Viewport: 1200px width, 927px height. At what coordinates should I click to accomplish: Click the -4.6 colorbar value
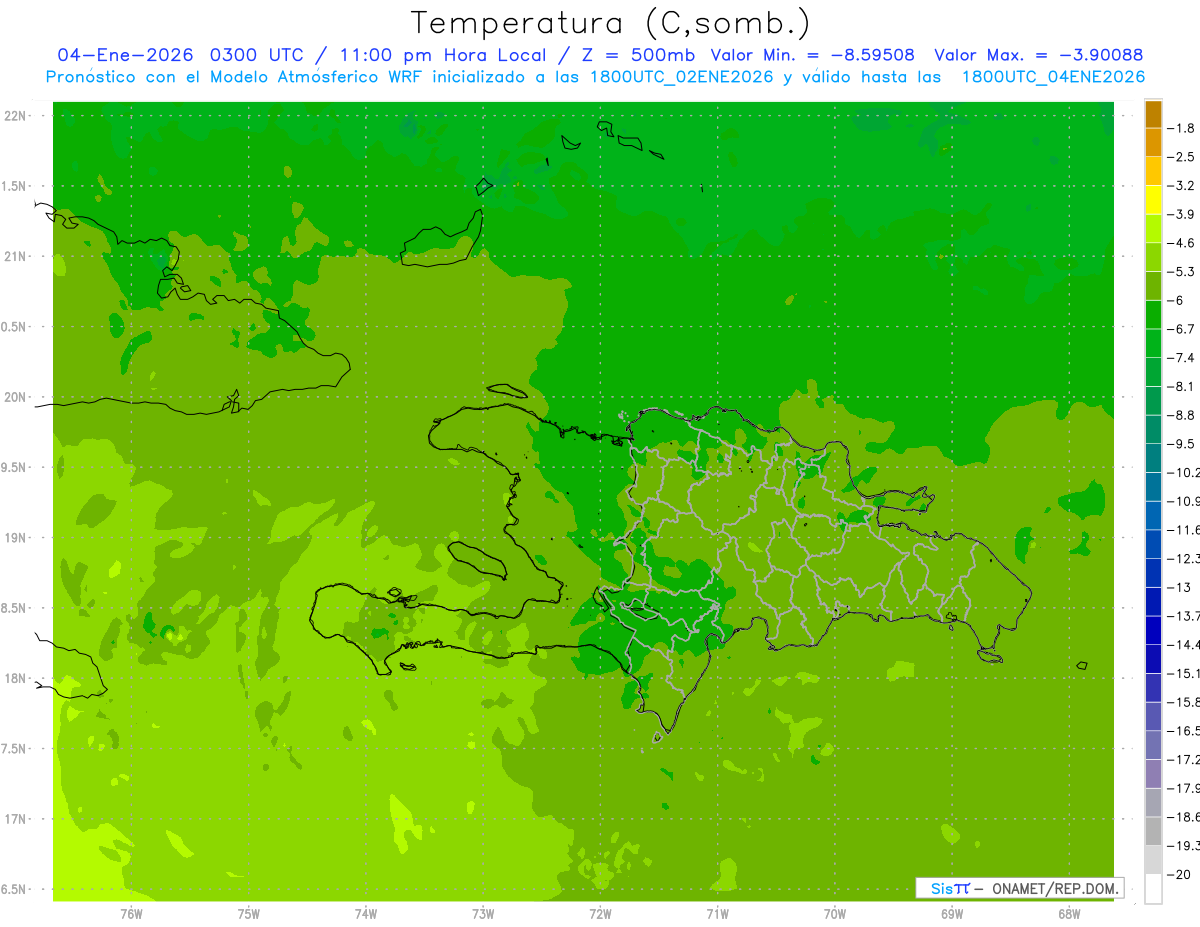[x=1182, y=243]
